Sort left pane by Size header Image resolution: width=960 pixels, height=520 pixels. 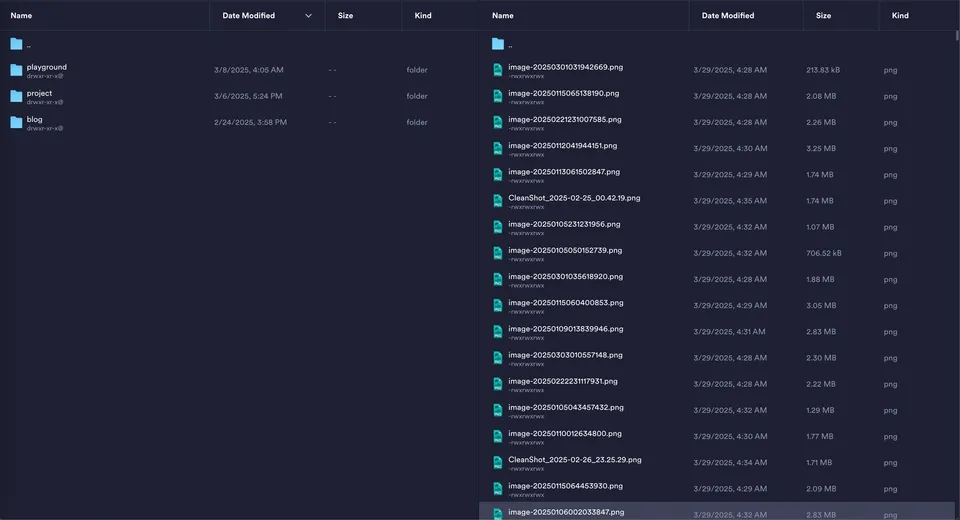point(345,16)
